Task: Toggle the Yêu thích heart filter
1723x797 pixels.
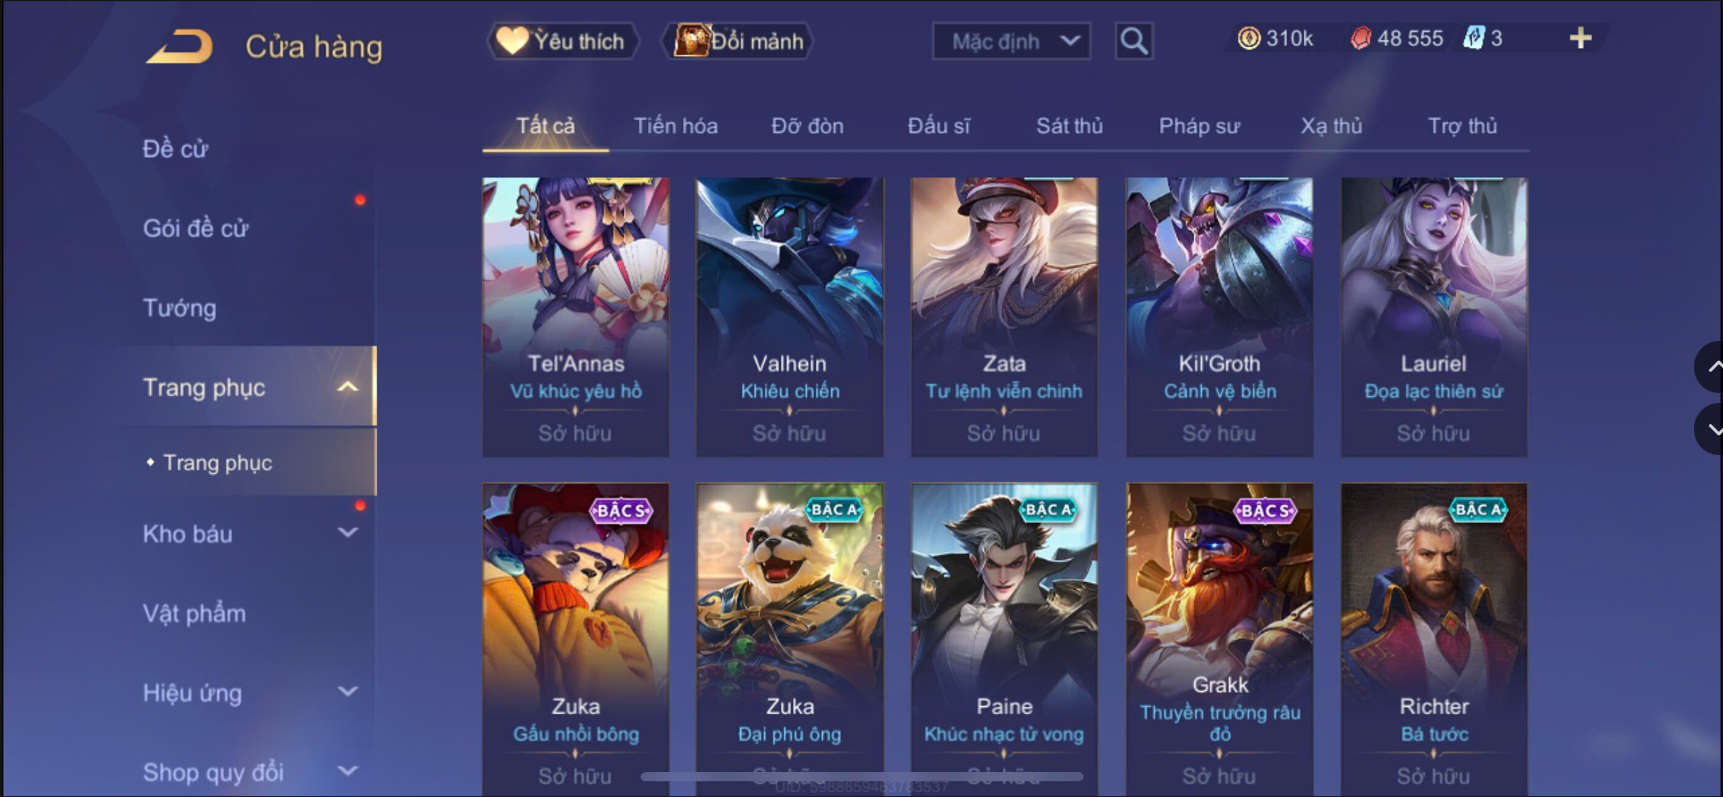Action: [562, 41]
